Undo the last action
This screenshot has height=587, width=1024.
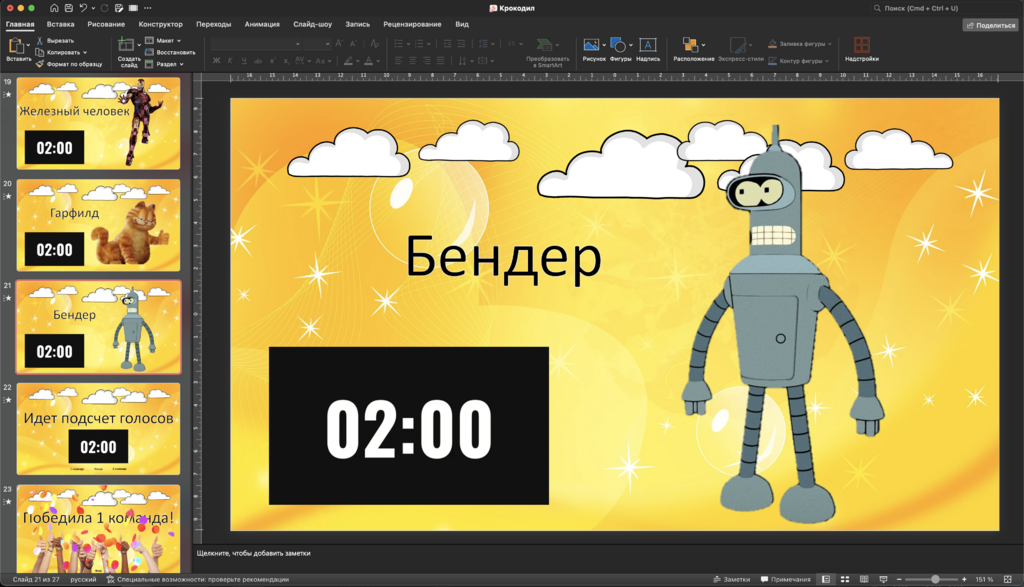click(83, 8)
